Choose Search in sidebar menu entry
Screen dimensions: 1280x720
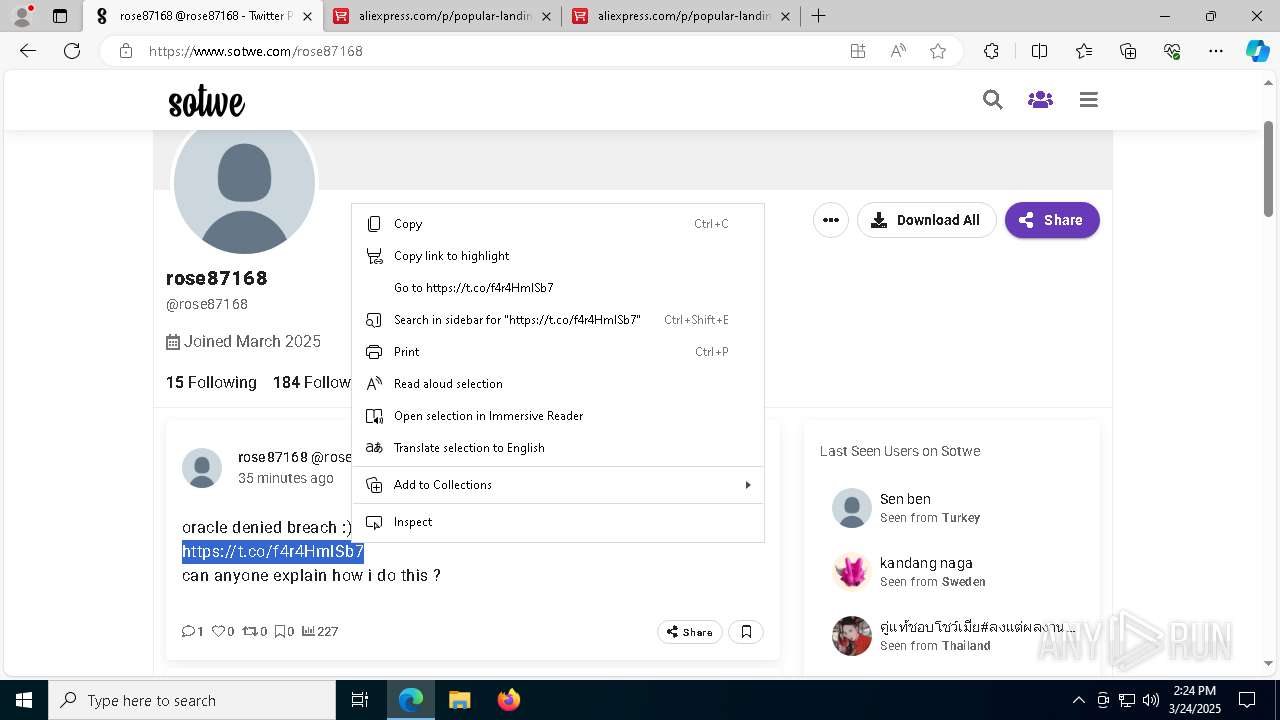pyautogui.click(x=558, y=320)
